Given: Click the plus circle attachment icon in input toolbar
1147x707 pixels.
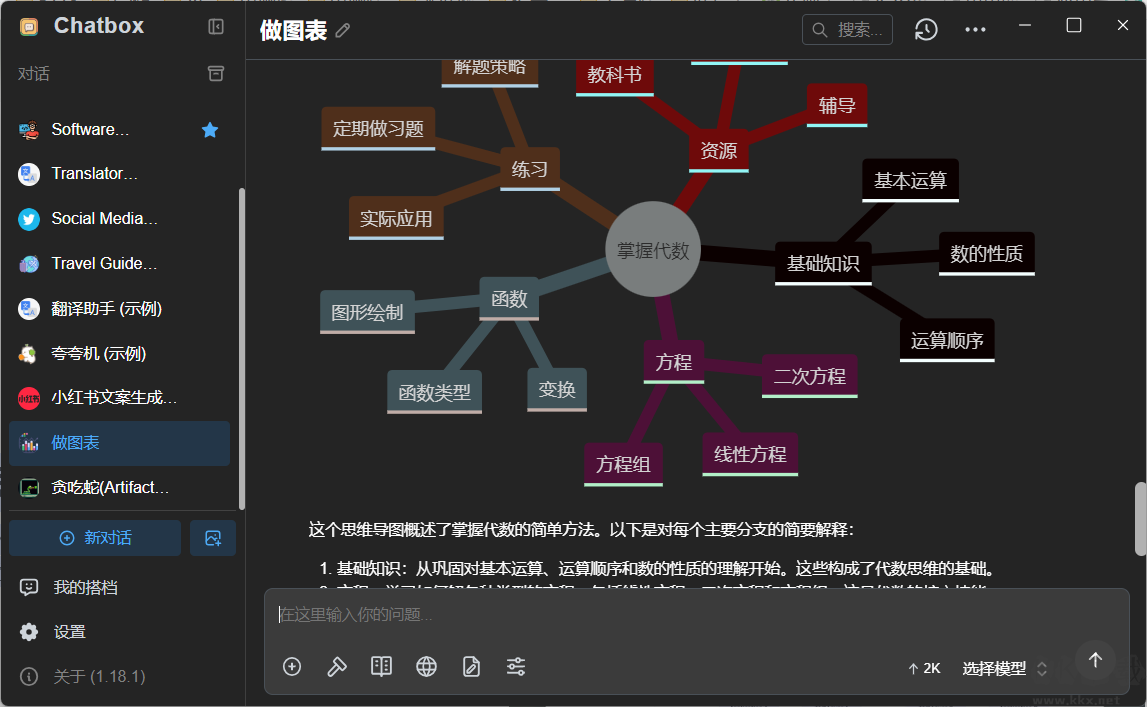Looking at the screenshot, I should tap(292, 667).
